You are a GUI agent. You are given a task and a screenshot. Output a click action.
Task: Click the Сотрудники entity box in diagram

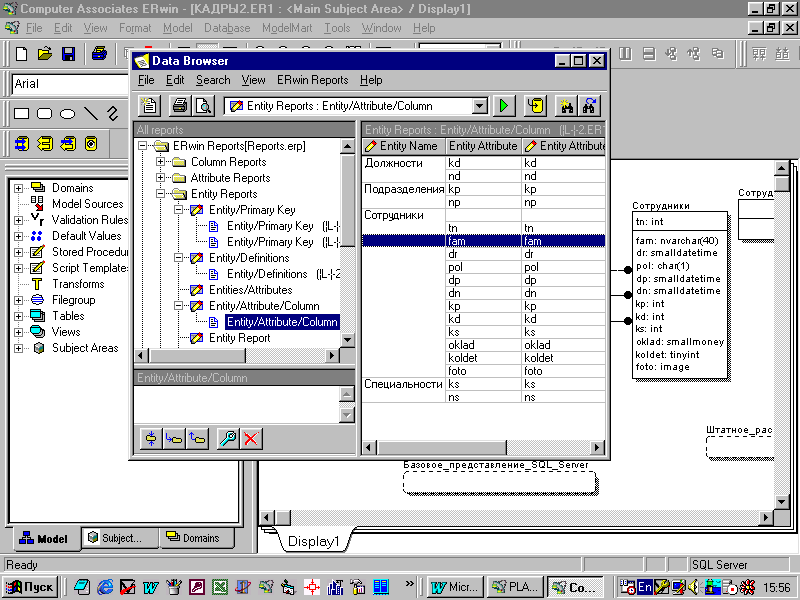[x=680, y=295]
